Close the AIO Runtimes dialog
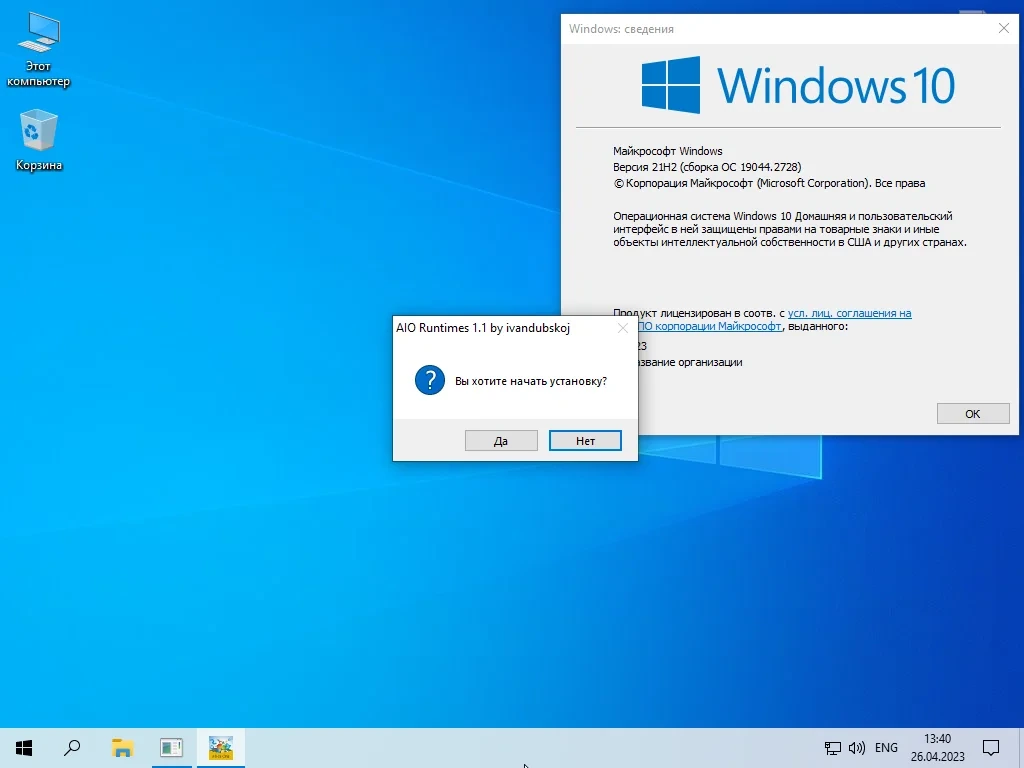Image resolution: width=1024 pixels, height=768 pixels. 623,328
